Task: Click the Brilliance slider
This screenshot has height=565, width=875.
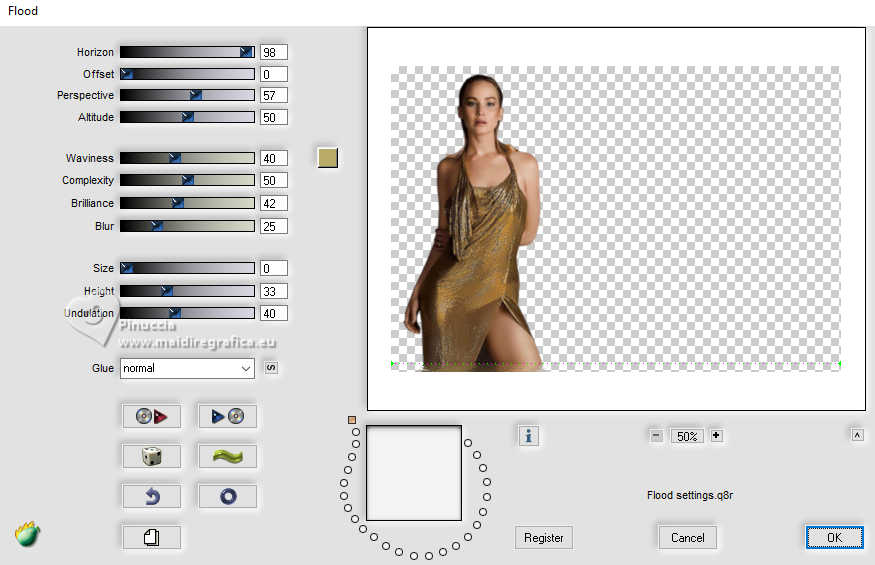Action: pos(188,203)
